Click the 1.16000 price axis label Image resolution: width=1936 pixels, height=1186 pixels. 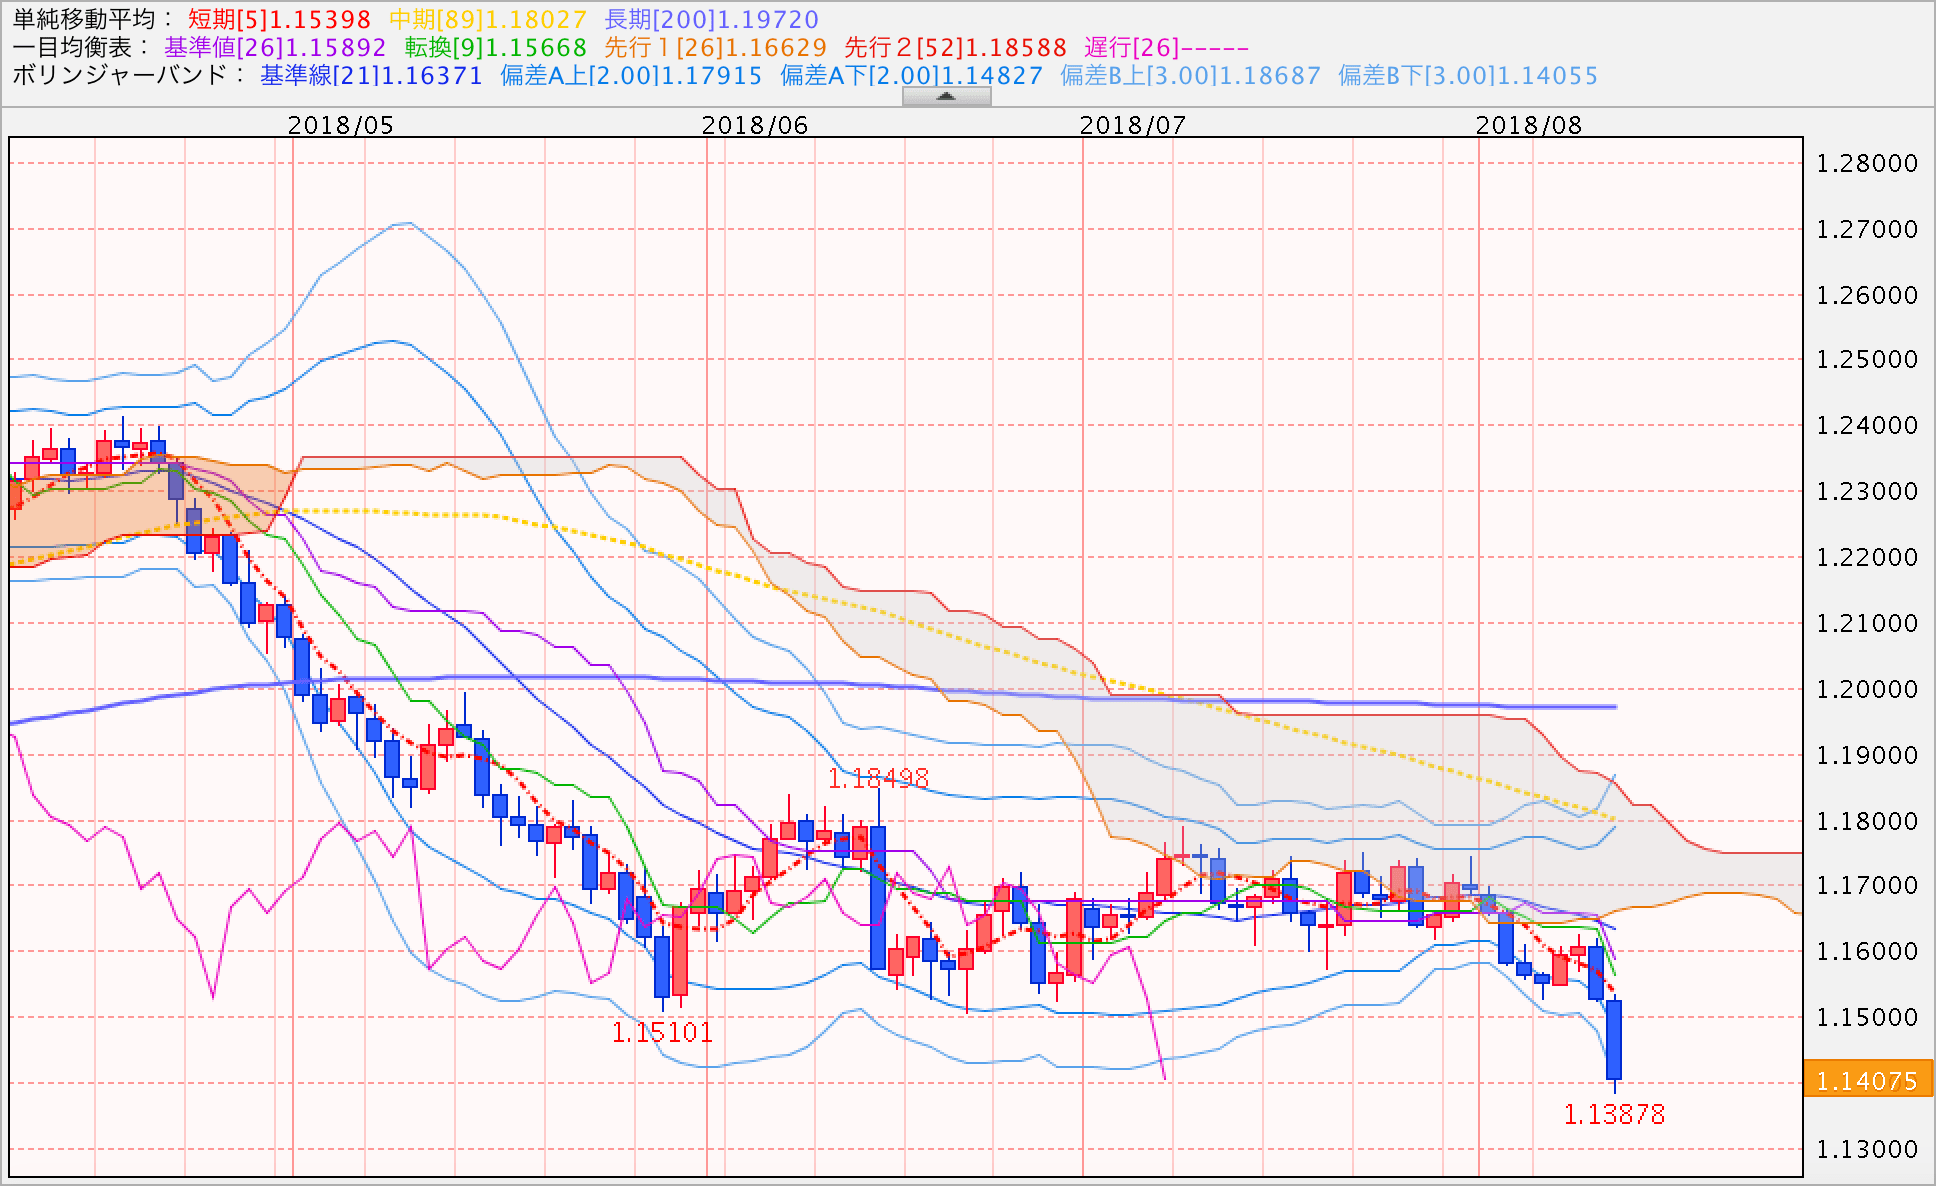pyautogui.click(x=1867, y=951)
